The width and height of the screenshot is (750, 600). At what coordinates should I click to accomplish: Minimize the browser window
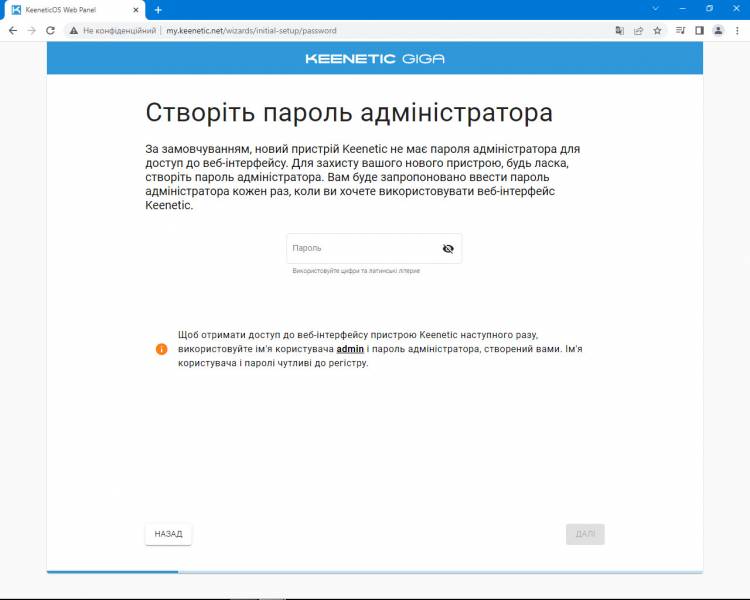683,9
